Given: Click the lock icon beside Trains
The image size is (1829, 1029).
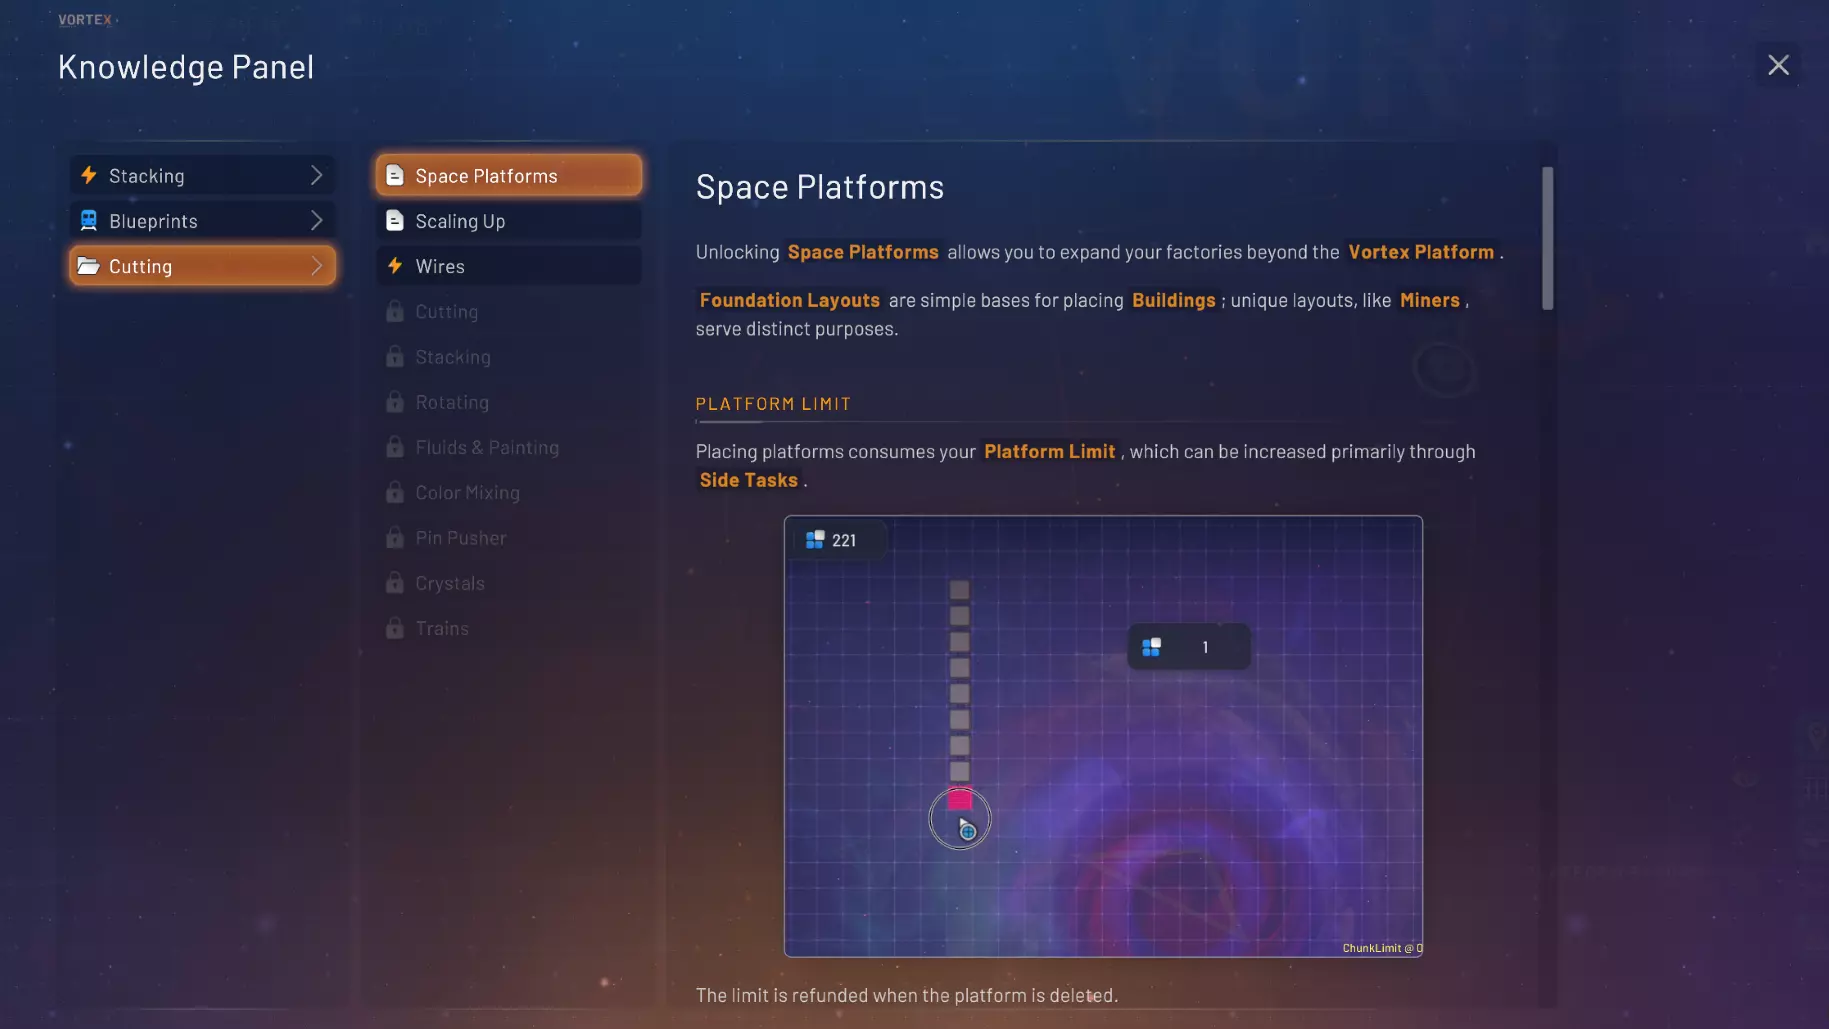Looking at the screenshot, I should 395,628.
